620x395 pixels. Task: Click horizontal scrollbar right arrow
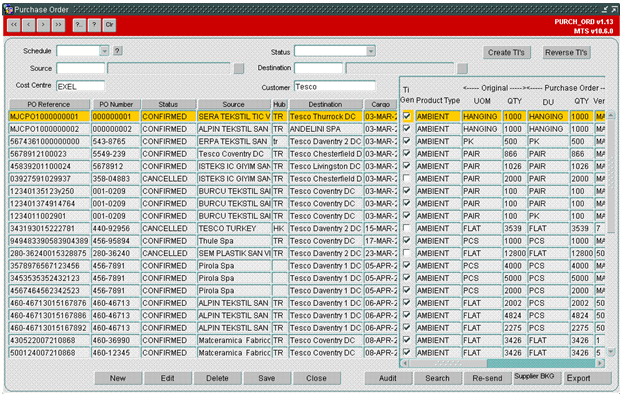point(600,363)
